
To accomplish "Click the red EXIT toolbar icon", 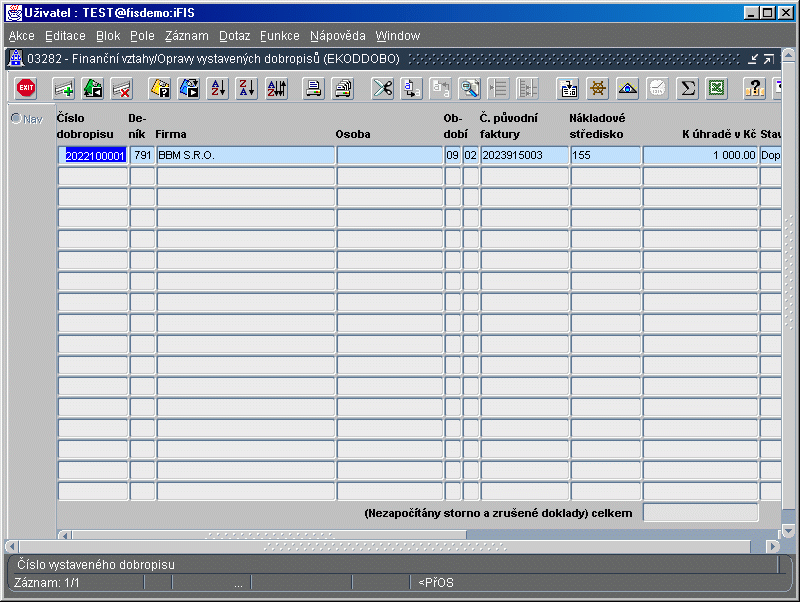I will click(26, 88).
